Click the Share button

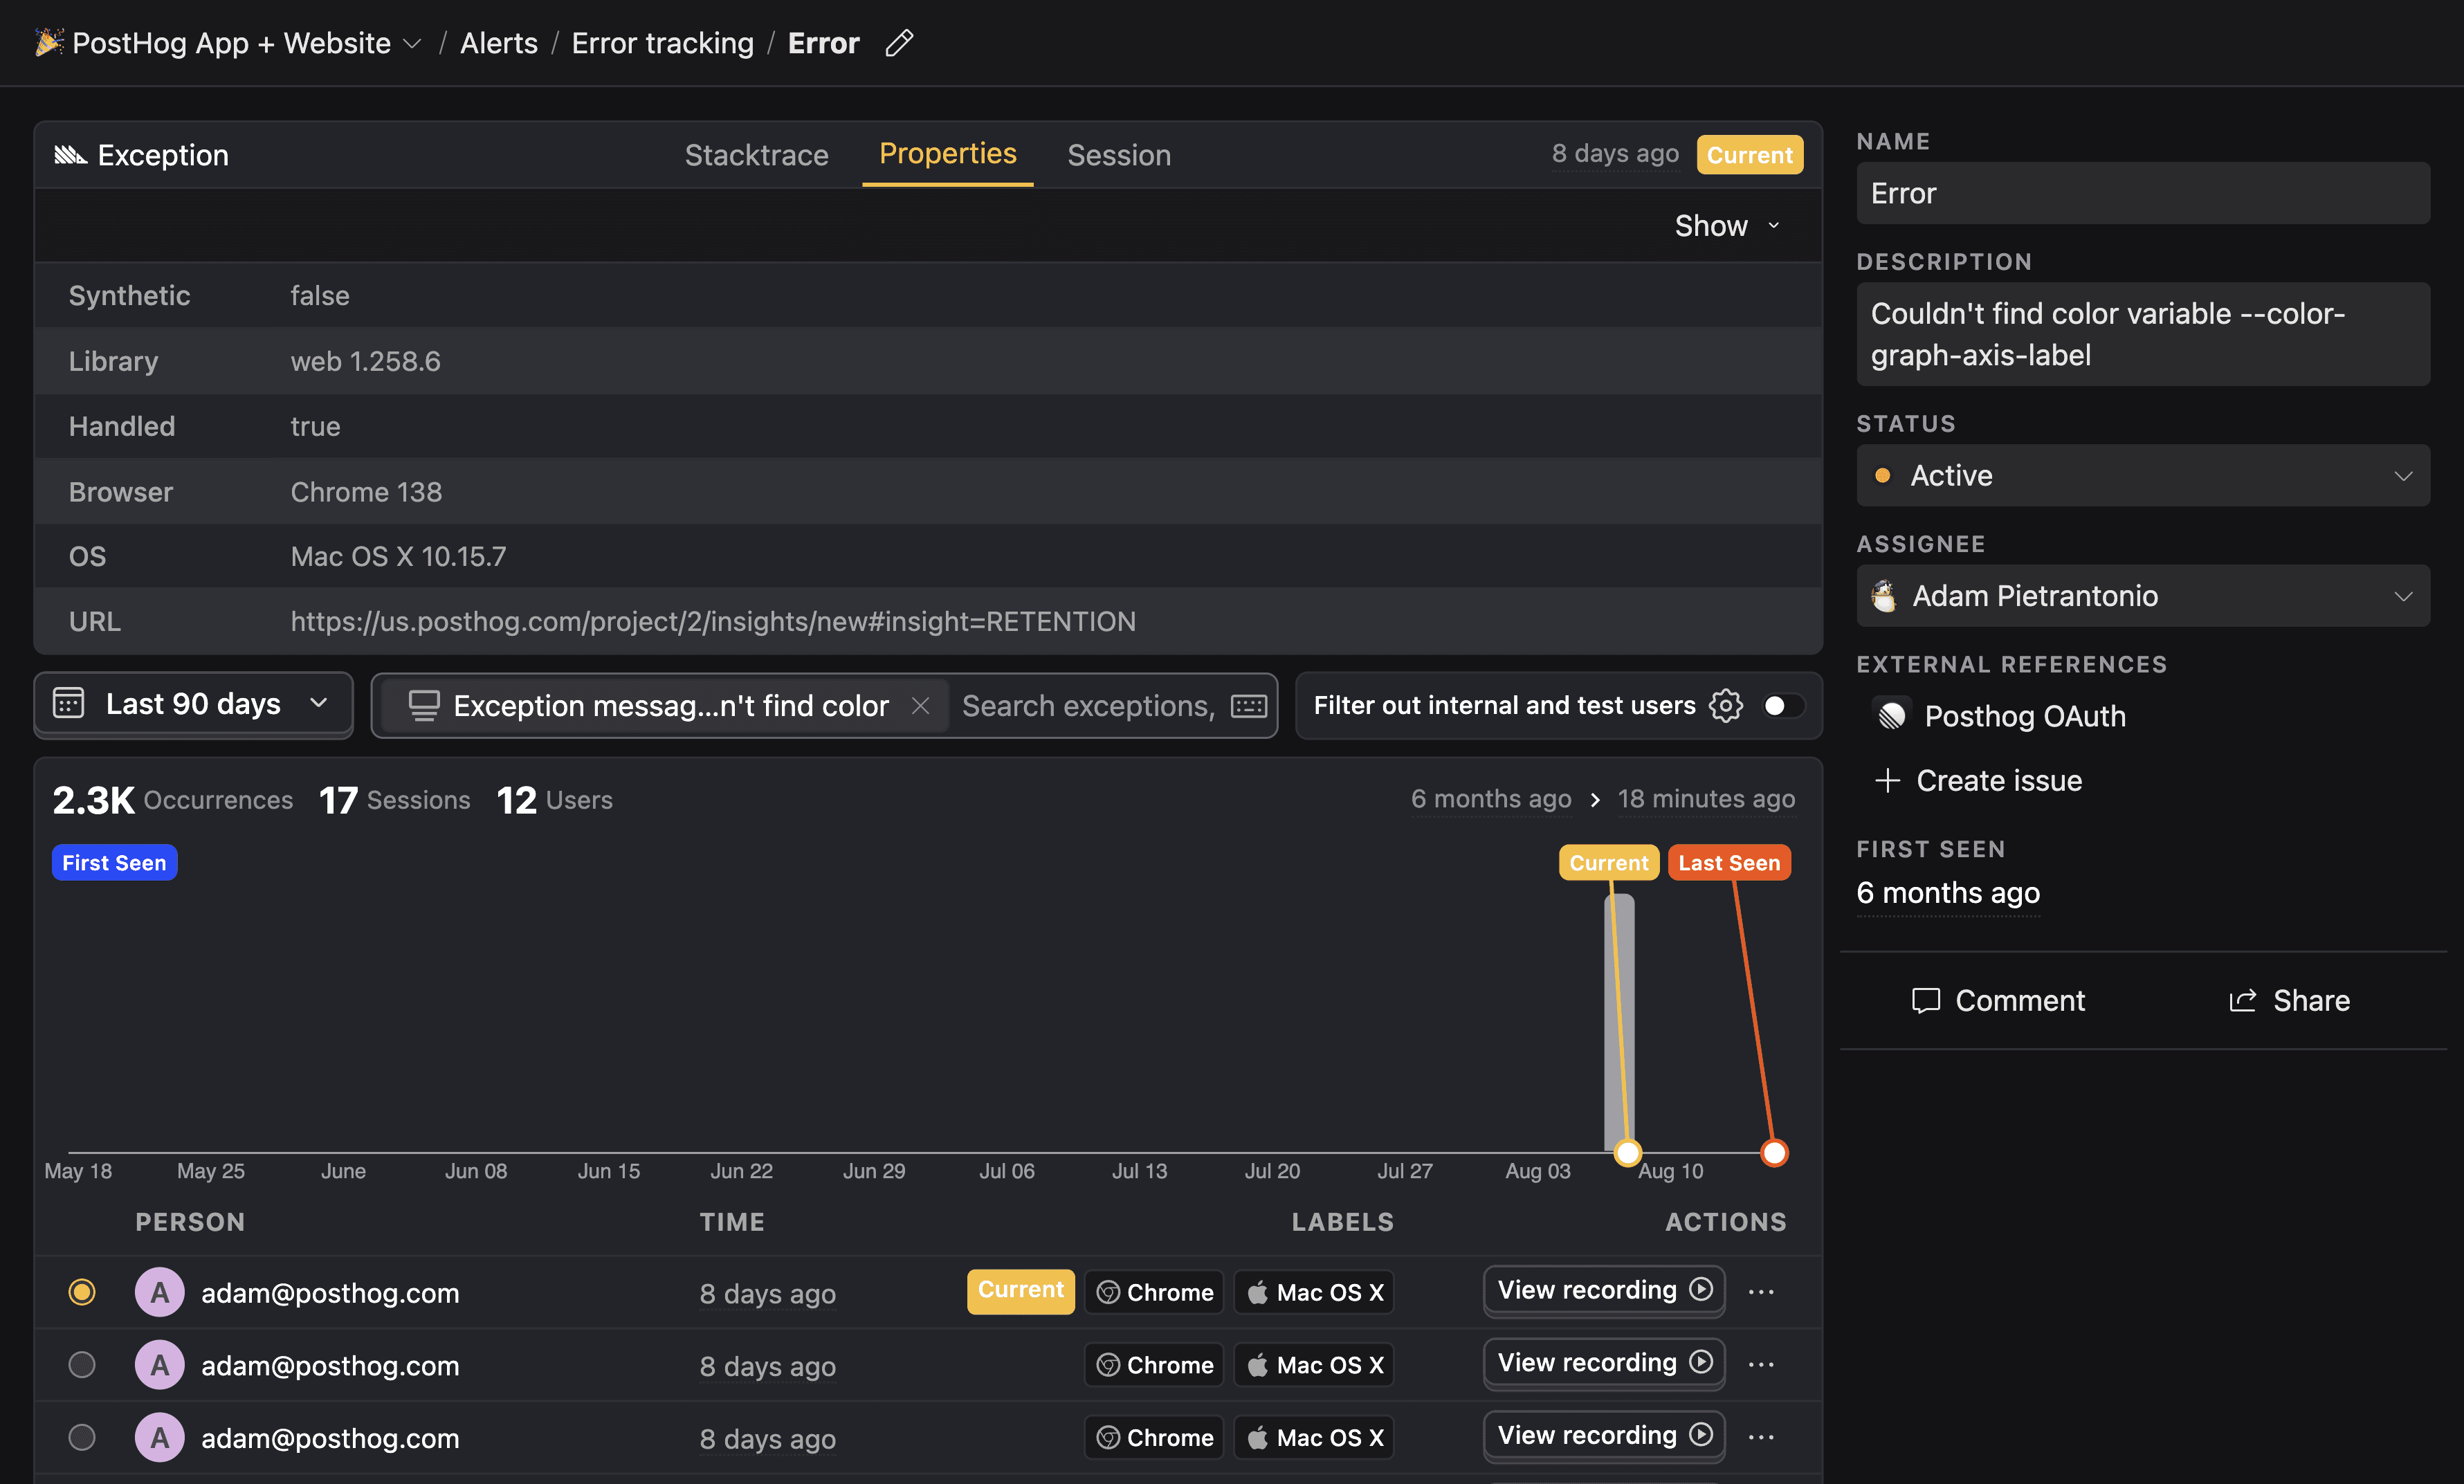[2289, 1001]
